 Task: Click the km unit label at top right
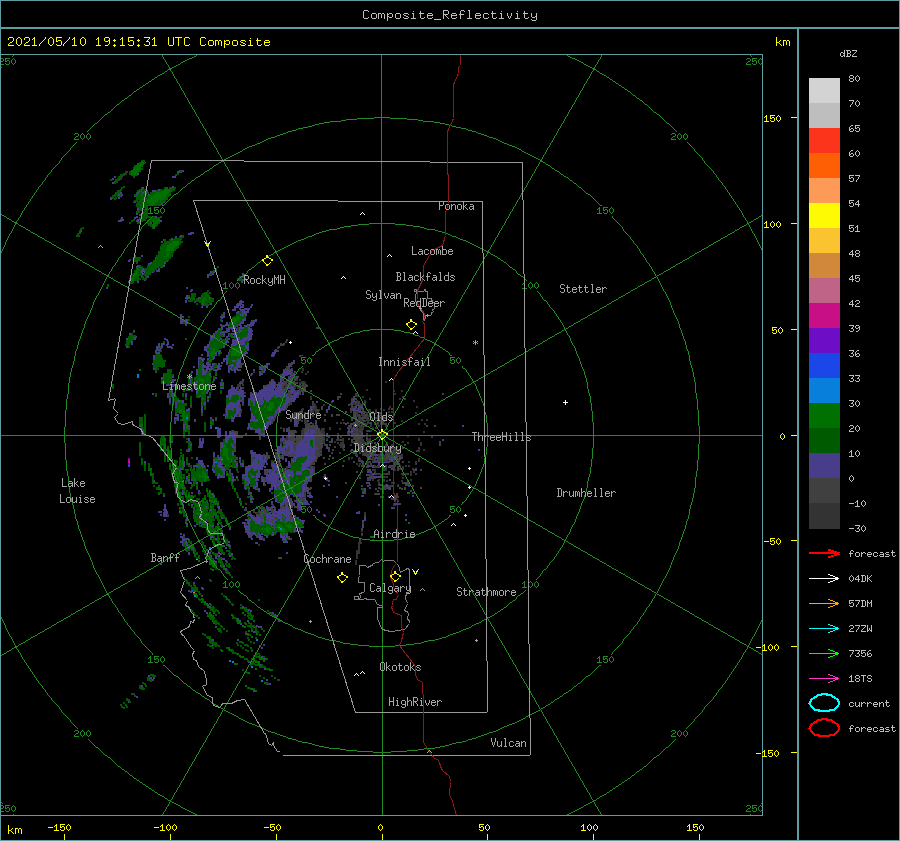[x=782, y=42]
